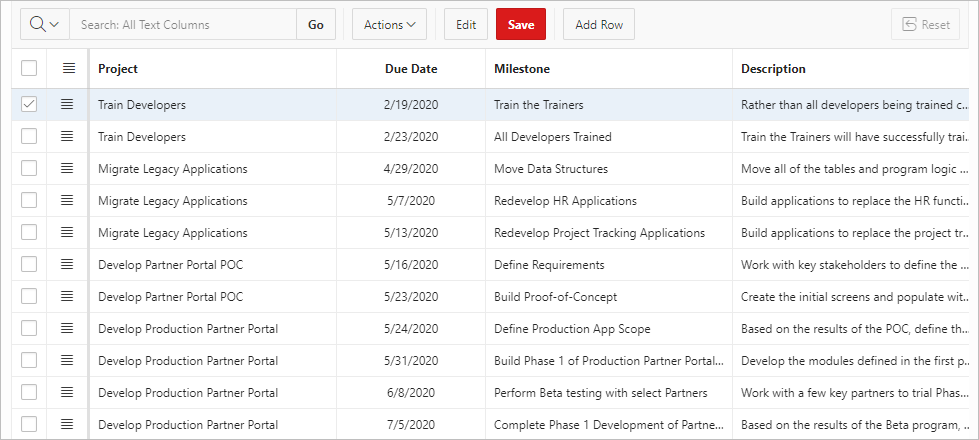Open the Actions dropdown menu
This screenshot has height=440, width=979.
coord(390,24)
